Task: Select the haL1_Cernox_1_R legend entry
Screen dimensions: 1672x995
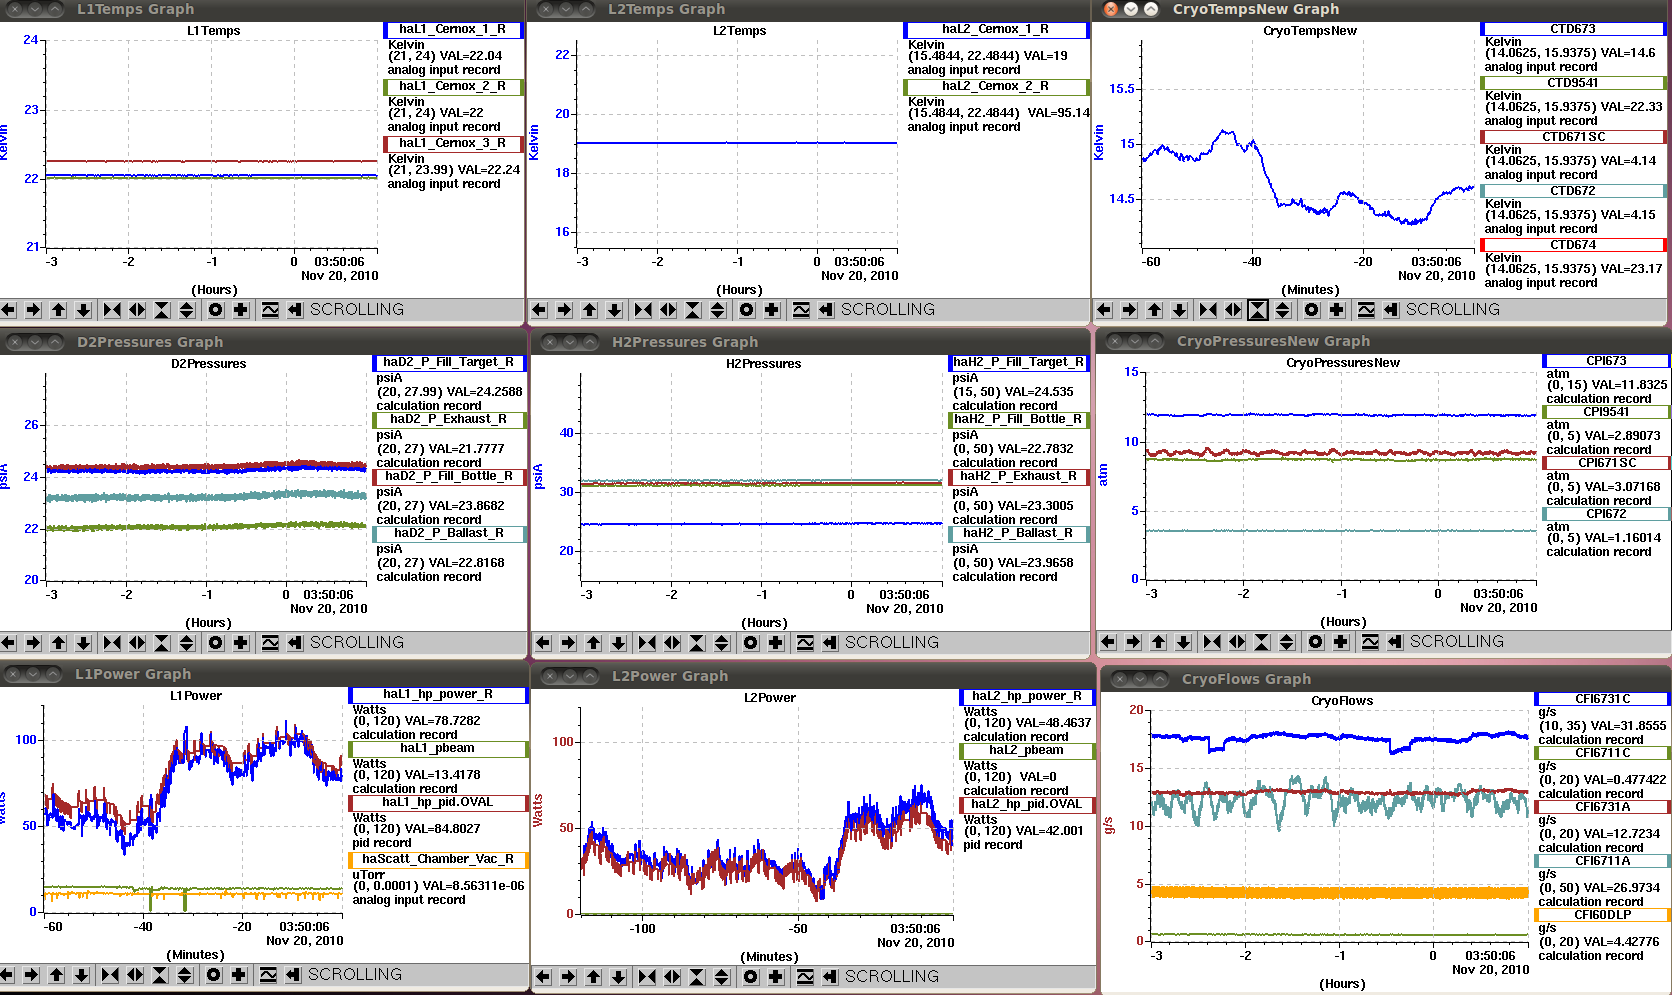Action: coord(453,29)
